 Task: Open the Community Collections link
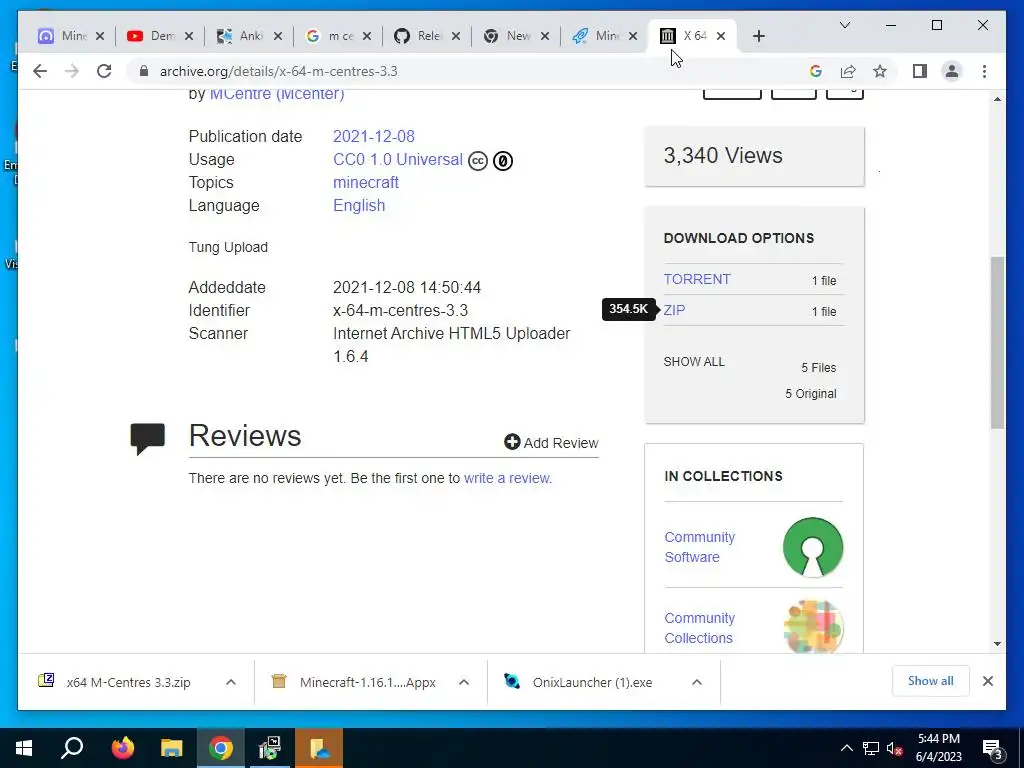[699, 628]
